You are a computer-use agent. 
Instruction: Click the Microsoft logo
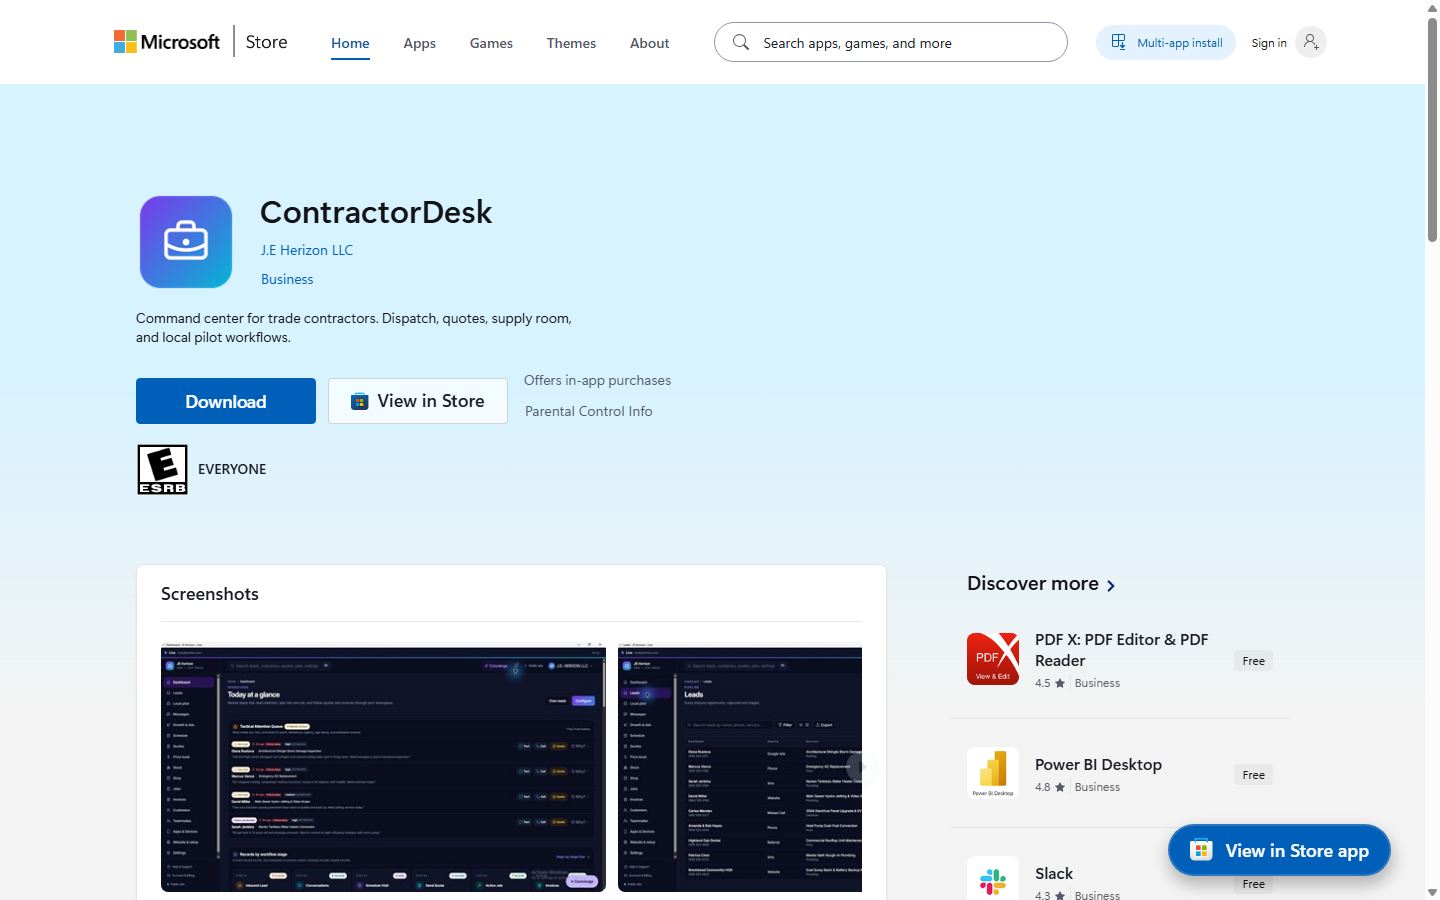coord(167,42)
